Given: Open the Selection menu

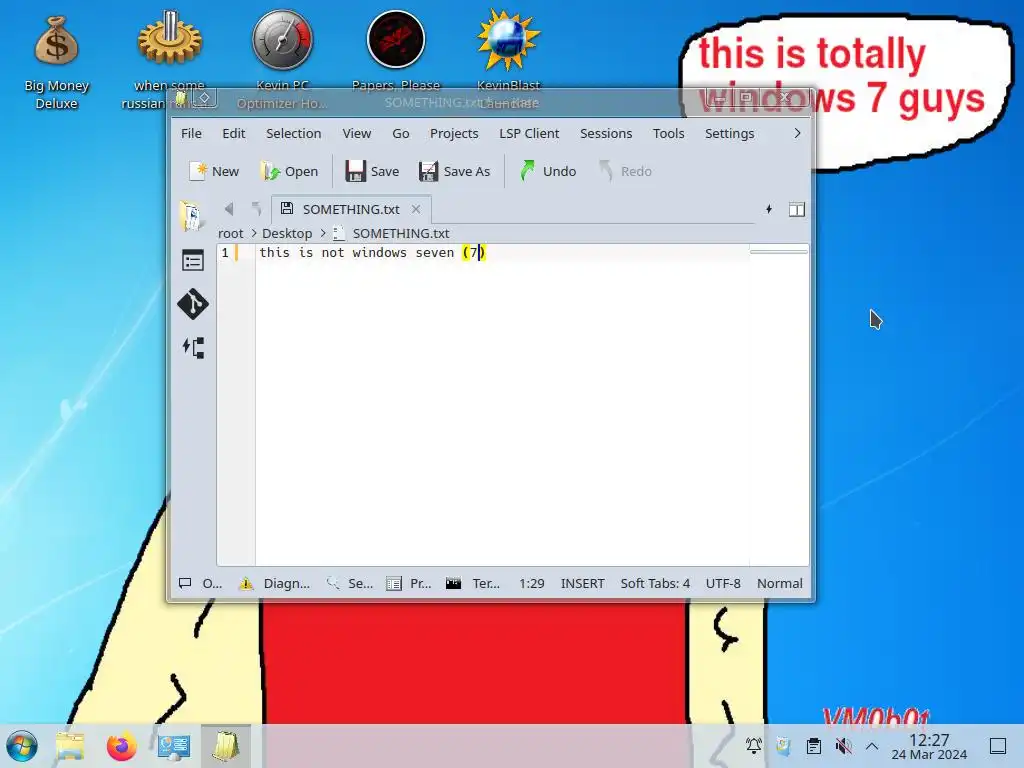Looking at the screenshot, I should tap(293, 133).
